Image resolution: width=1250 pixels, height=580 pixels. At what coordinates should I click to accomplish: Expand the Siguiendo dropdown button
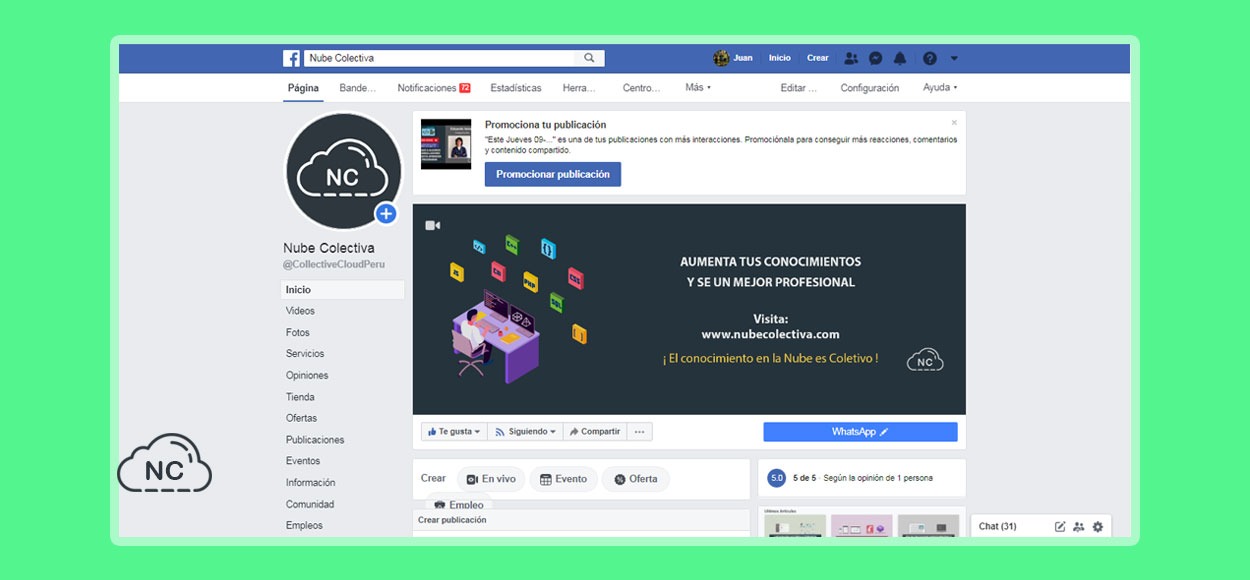pyautogui.click(x=525, y=432)
